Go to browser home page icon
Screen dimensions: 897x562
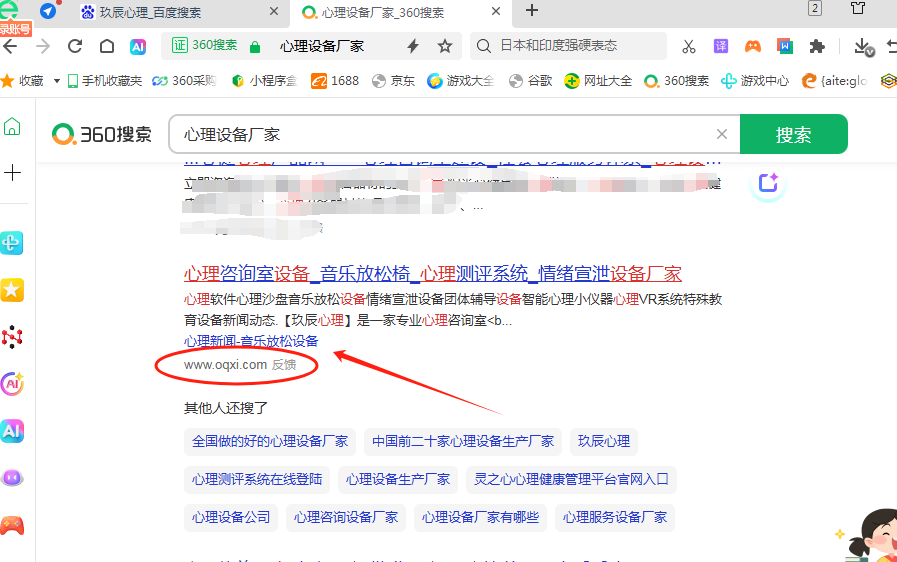point(107,46)
